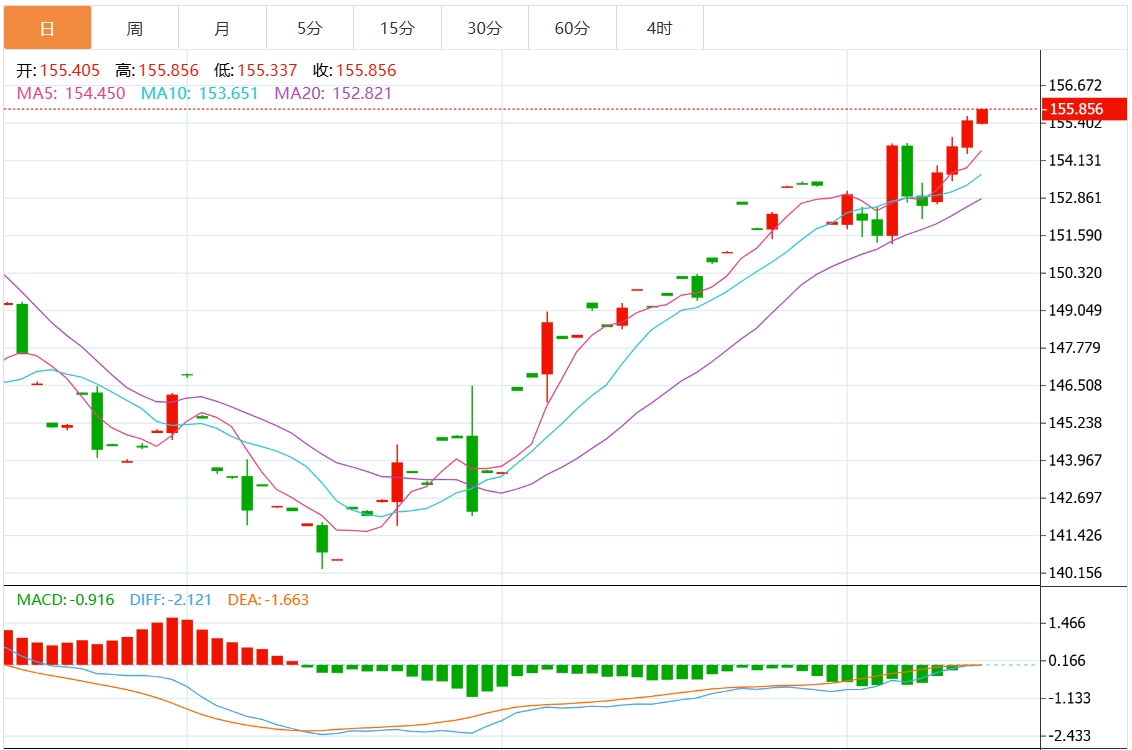1132x750 pixels.
Task: Select the MA10 153.651 indicator label
Action: (199, 93)
